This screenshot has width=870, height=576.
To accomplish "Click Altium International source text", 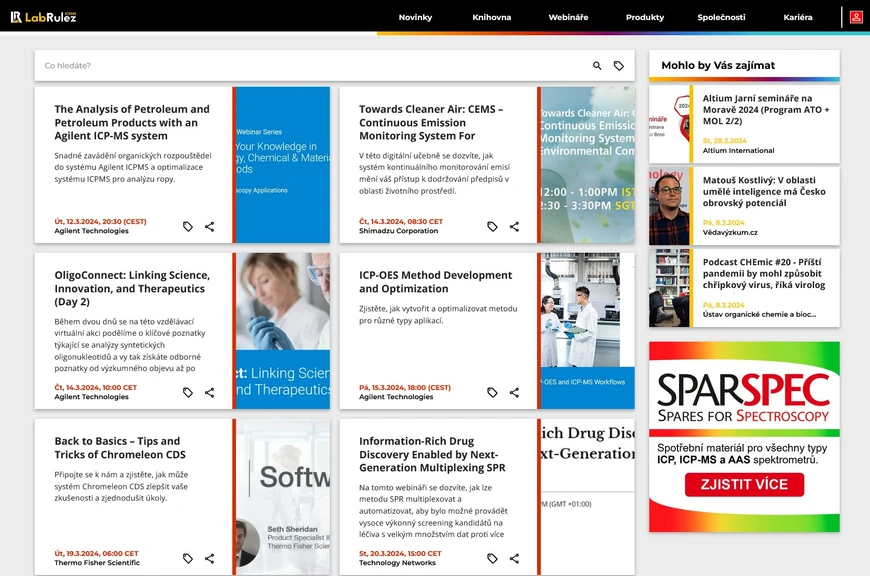I will [x=739, y=150].
